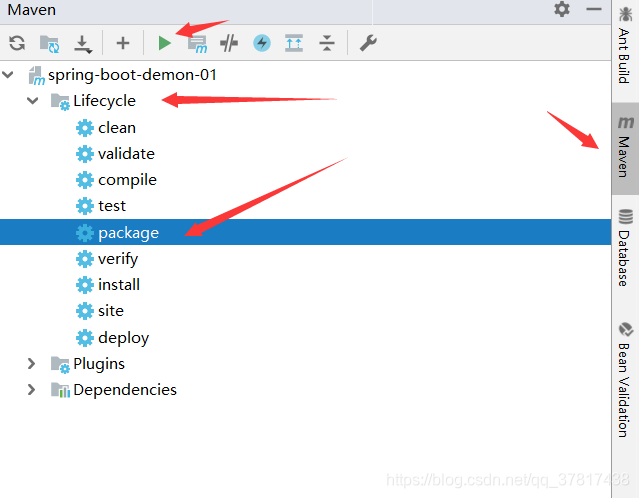Select the site lifecycle phase
Viewport: 639px width, 498px height.
tap(306, 311)
